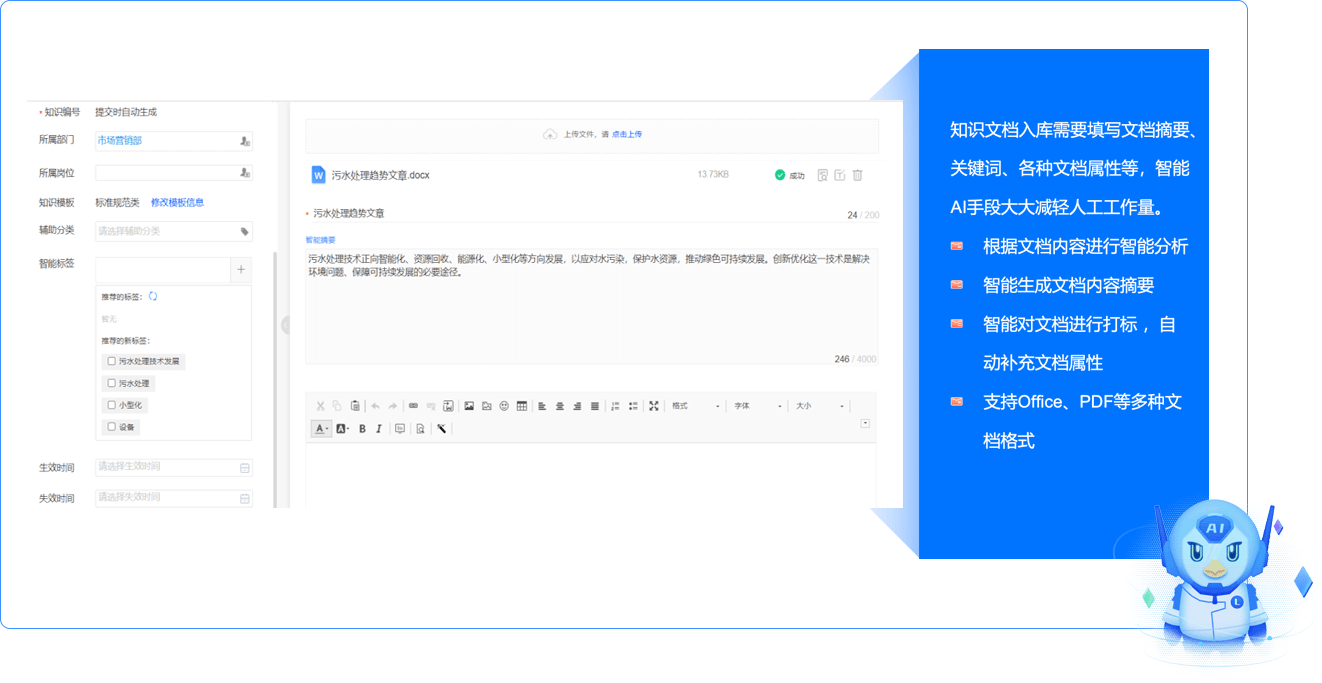This screenshot has width=1322, height=683.
Task: Insert a numbered list in the editor
Action: (615, 406)
